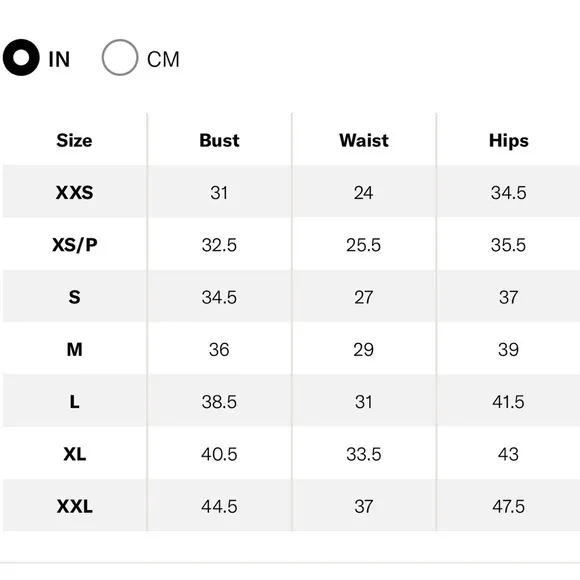Click the M waist value 29
This screenshot has height=580, width=580.
coord(364,350)
